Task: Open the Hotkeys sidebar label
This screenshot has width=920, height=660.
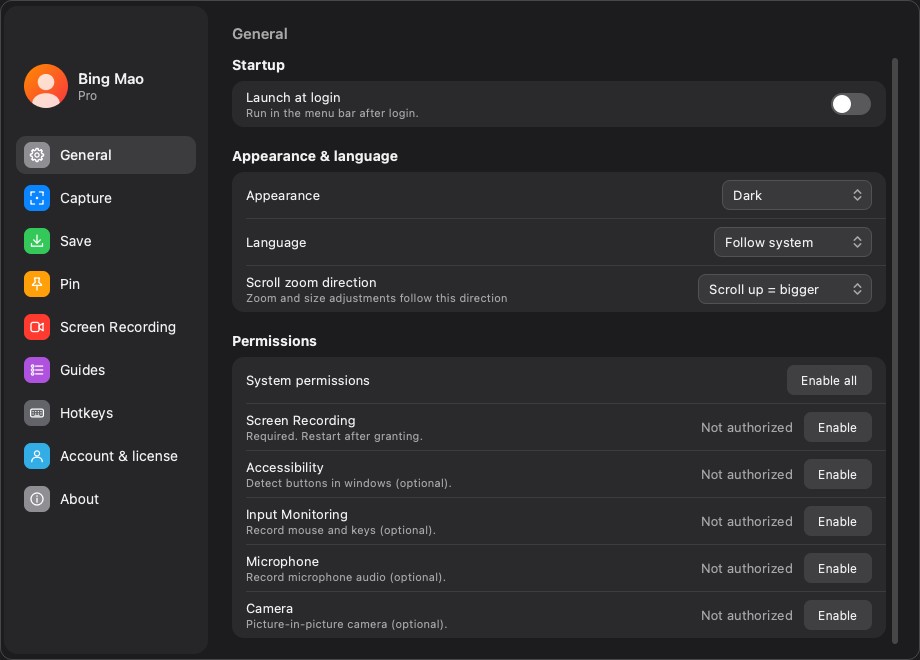Action: pyautogui.click(x=86, y=413)
